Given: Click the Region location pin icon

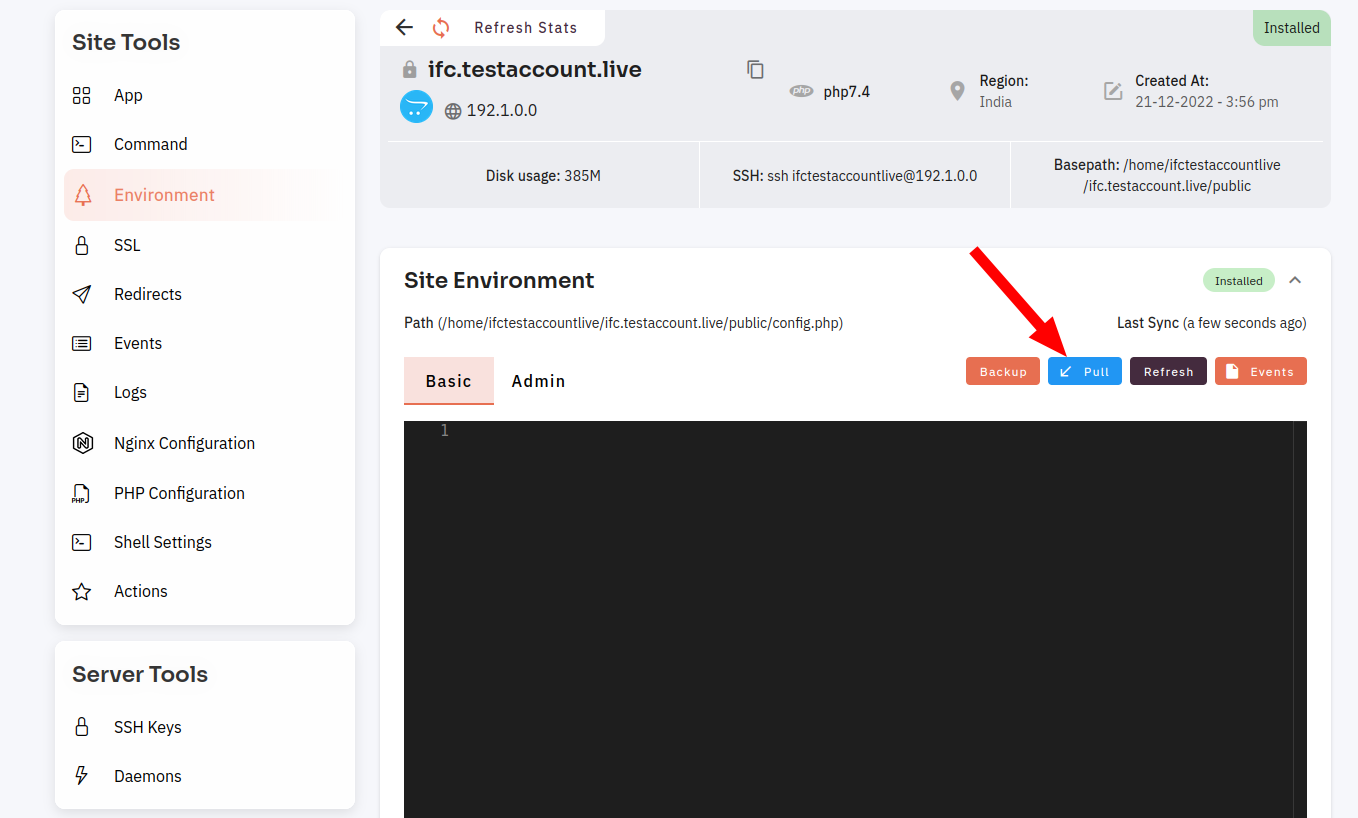Looking at the screenshot, I should (958, 91).
